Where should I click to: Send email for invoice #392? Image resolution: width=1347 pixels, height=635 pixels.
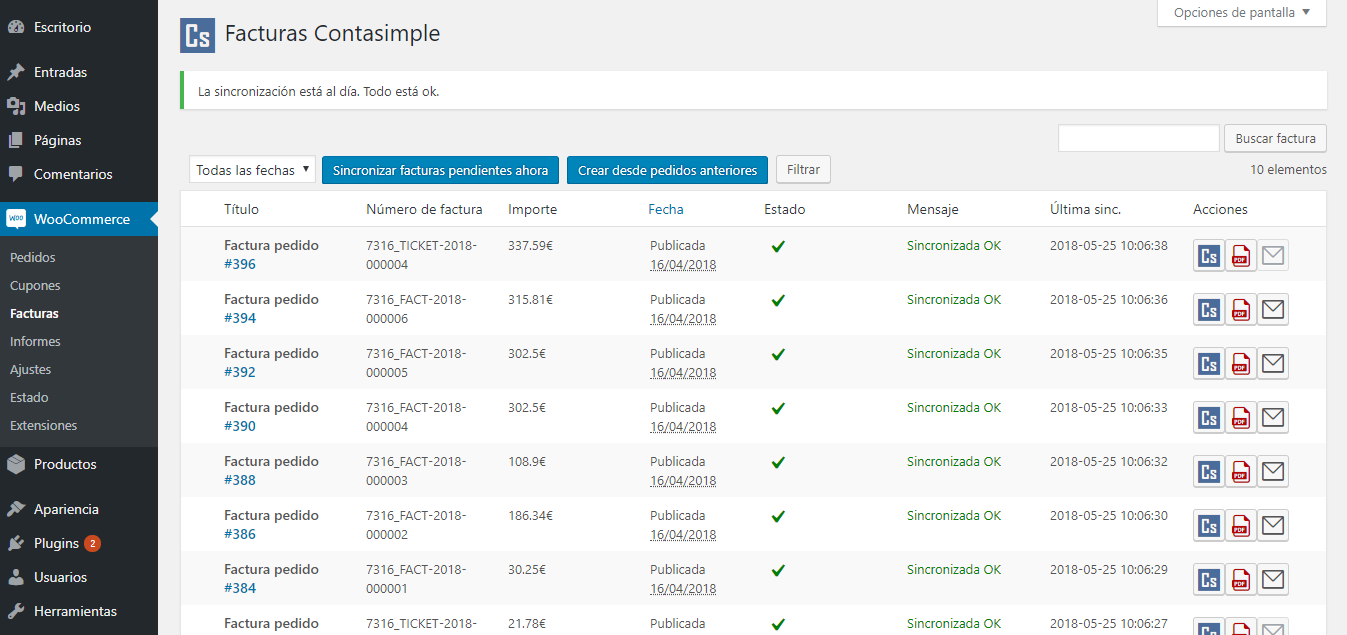(1273, 364)
